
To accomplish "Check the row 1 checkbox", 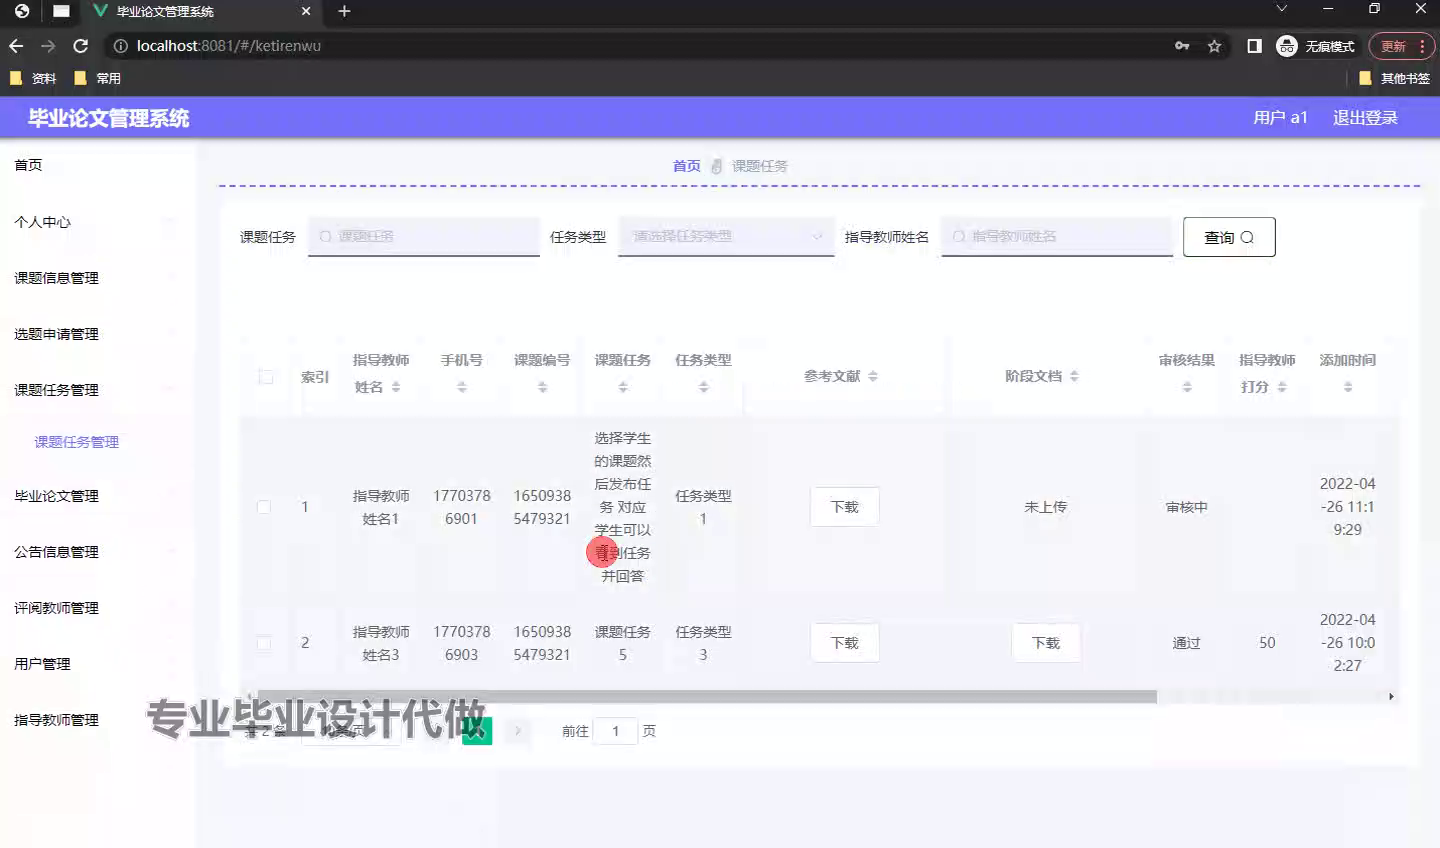I will [x=264, y=507].
